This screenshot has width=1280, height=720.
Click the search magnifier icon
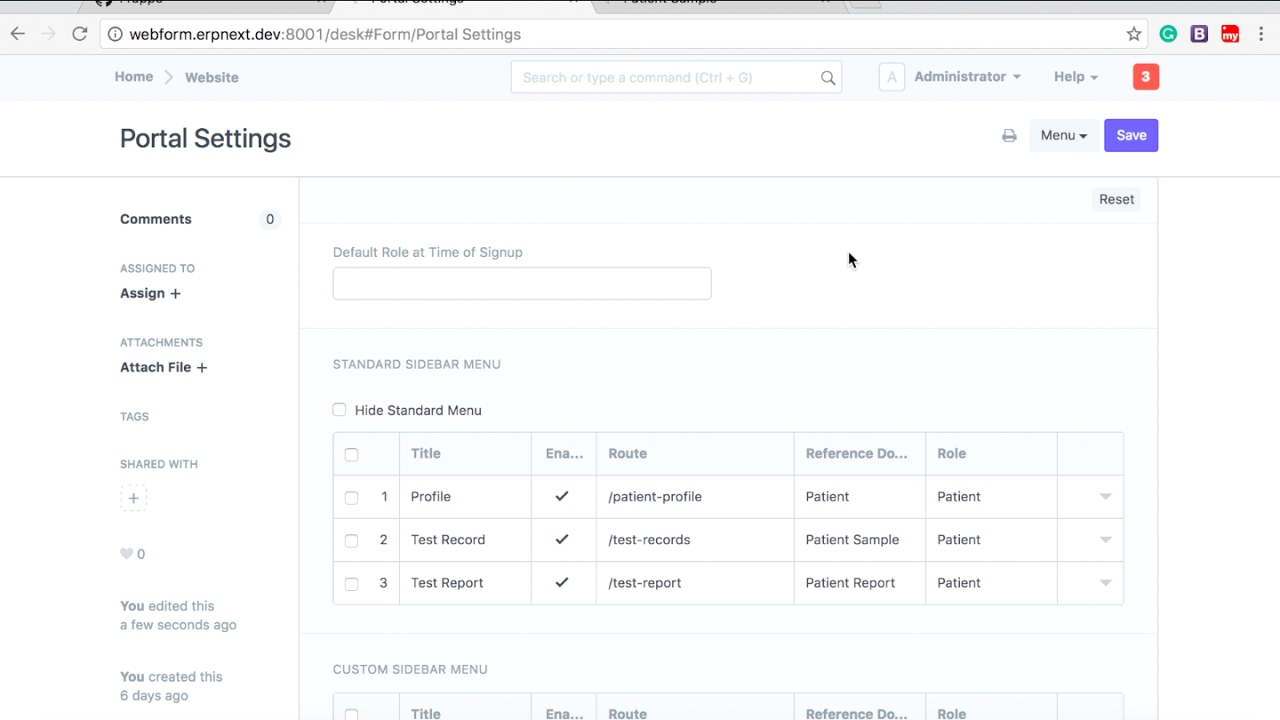(x=828, y=77)
